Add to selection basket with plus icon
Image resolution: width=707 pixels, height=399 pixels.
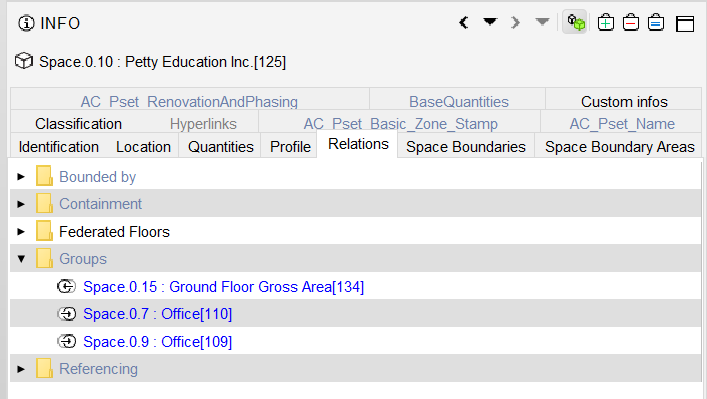[x=606, y=23]
